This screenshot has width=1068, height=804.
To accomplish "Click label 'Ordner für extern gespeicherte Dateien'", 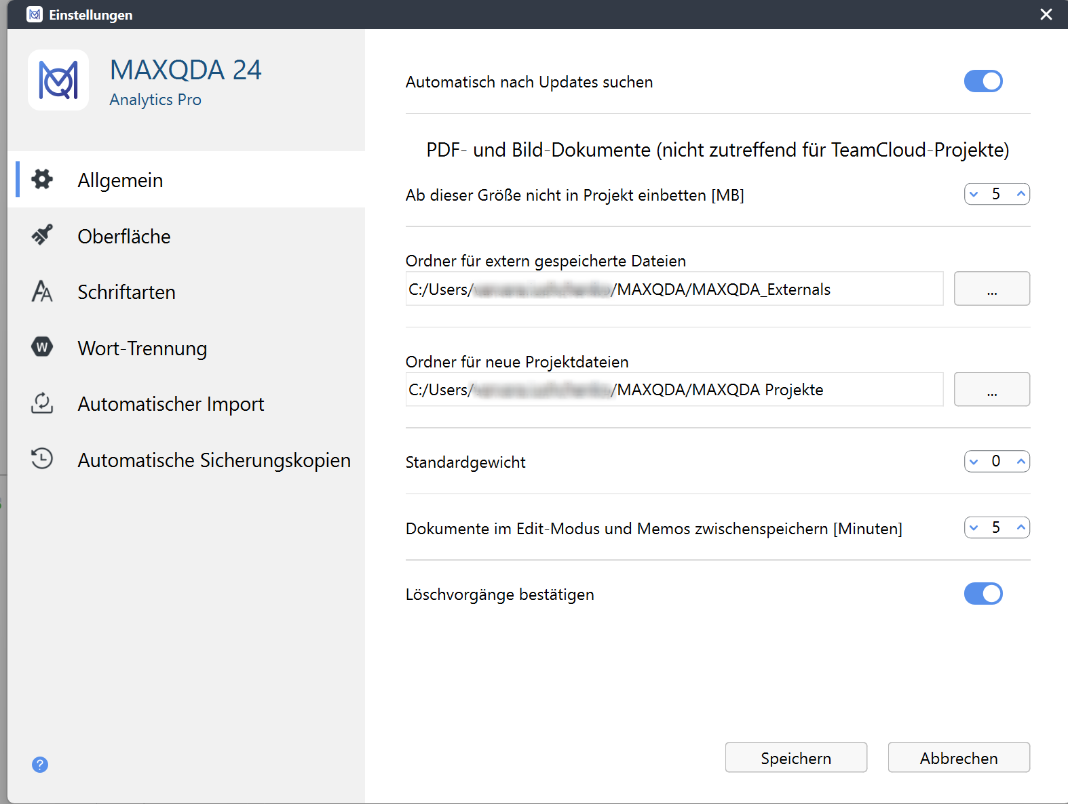I will pos(546,260).
